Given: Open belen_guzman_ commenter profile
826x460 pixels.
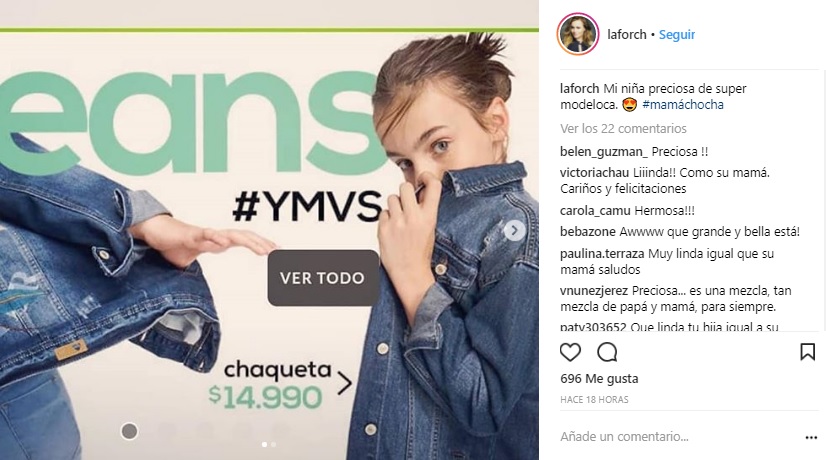Looking at the screenshot, I should 604,152.
